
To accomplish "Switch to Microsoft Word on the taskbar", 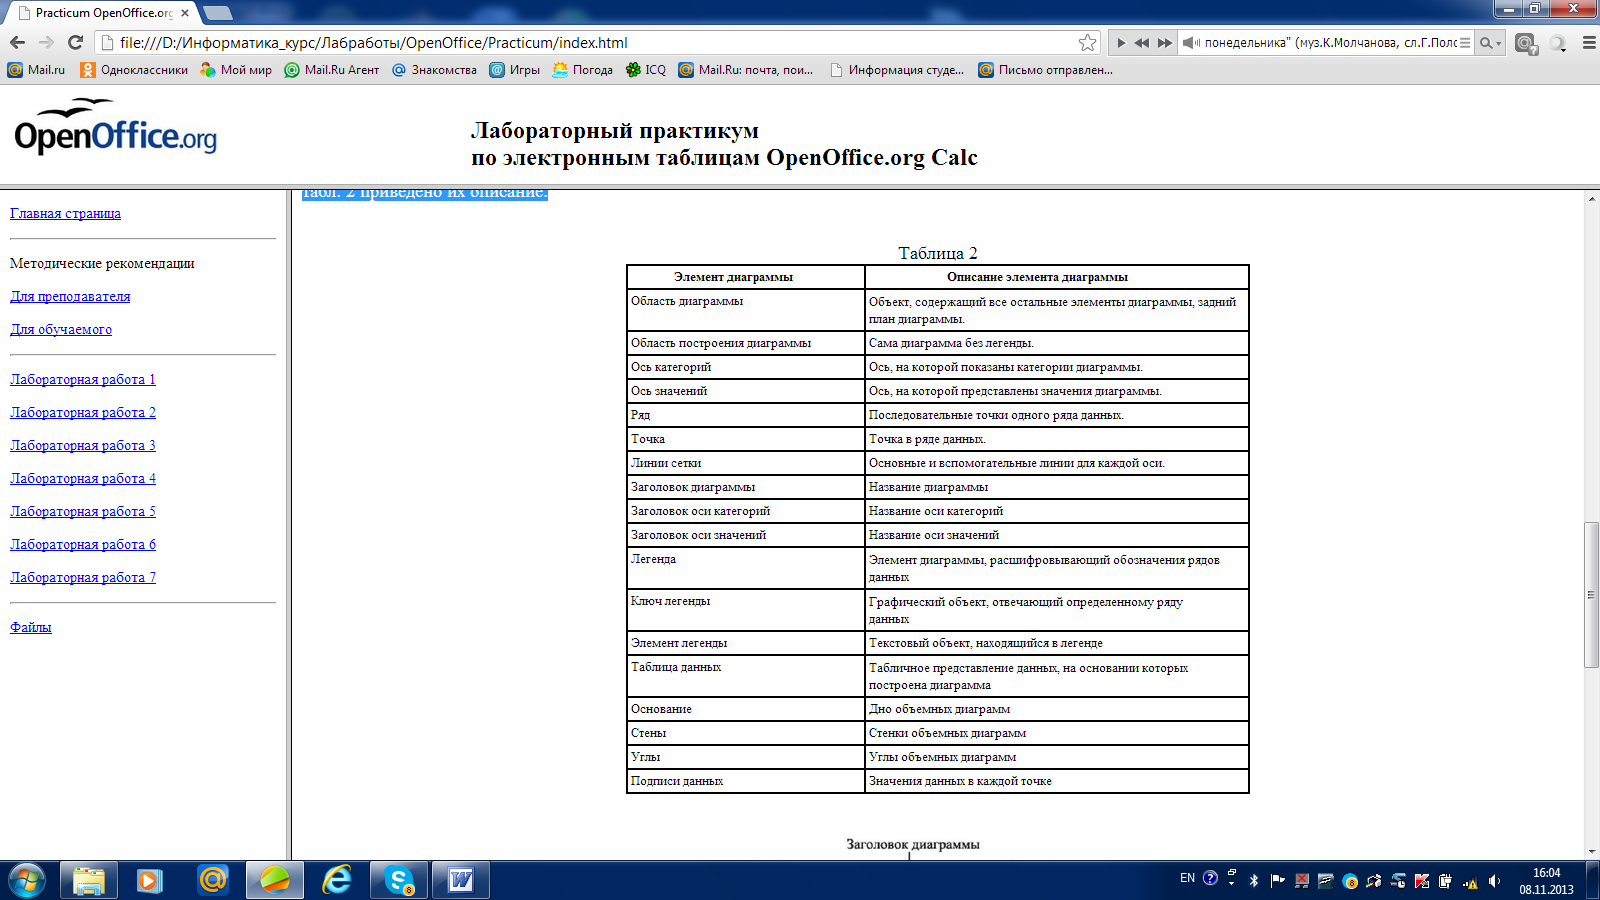I will point(461,880).
